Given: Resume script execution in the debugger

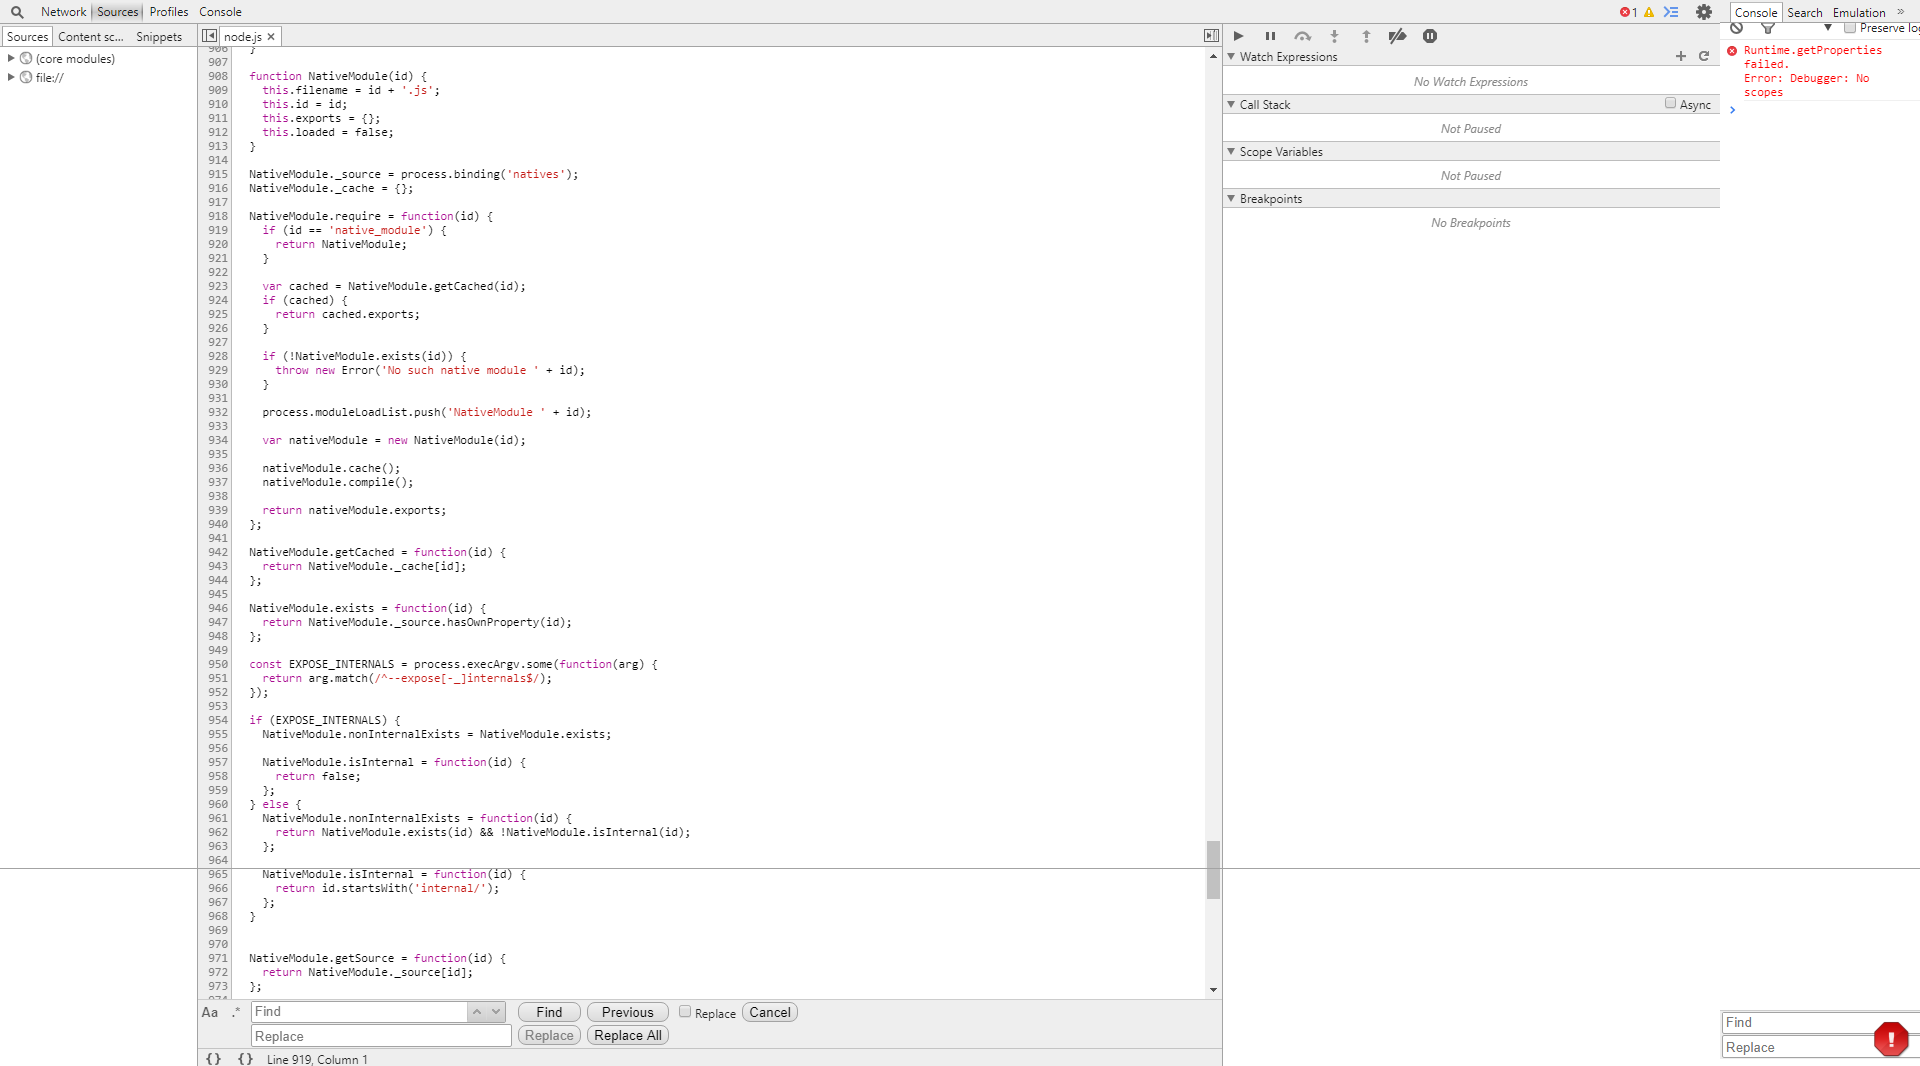Looking at the screenshot, I should click(x=1238, y=36).
